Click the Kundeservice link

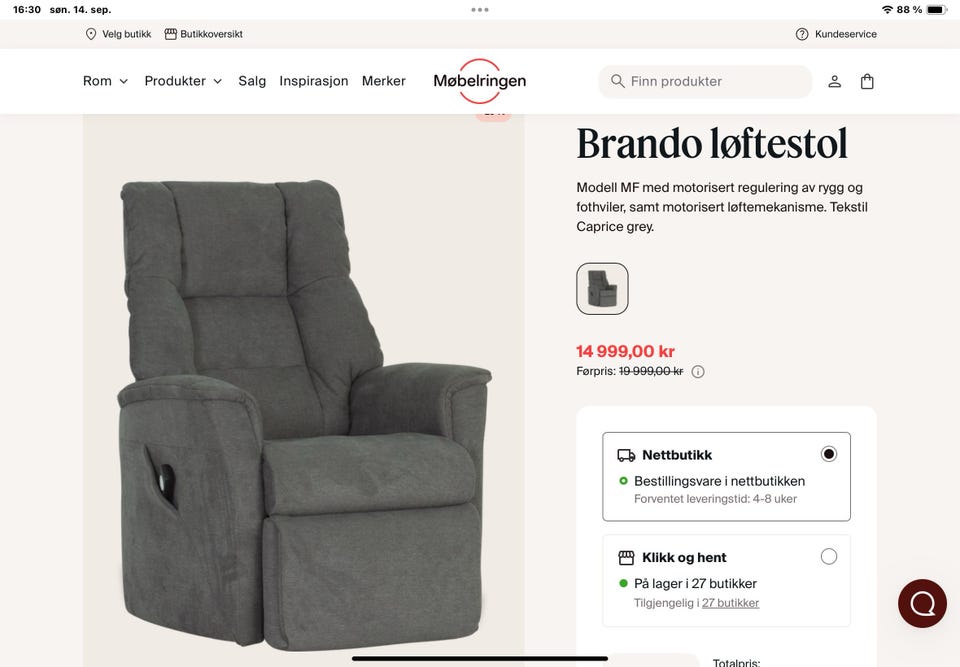846,34
